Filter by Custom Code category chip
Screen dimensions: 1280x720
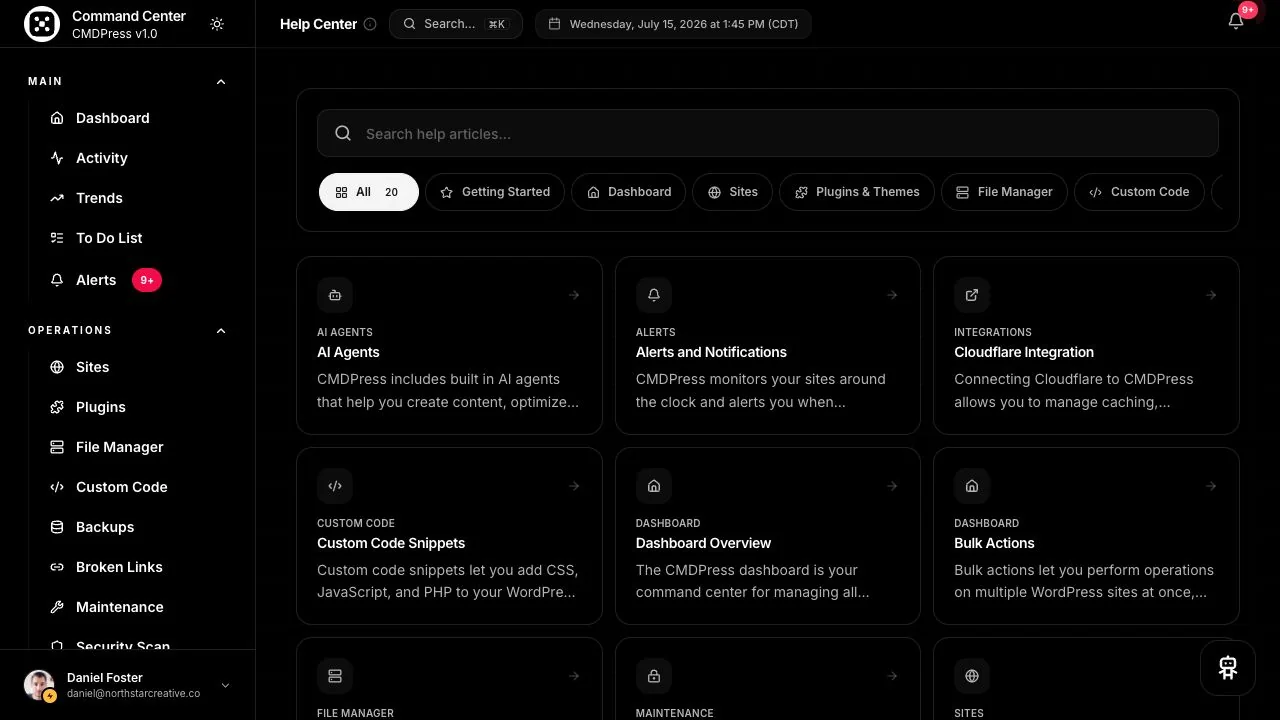(1139, 192)
